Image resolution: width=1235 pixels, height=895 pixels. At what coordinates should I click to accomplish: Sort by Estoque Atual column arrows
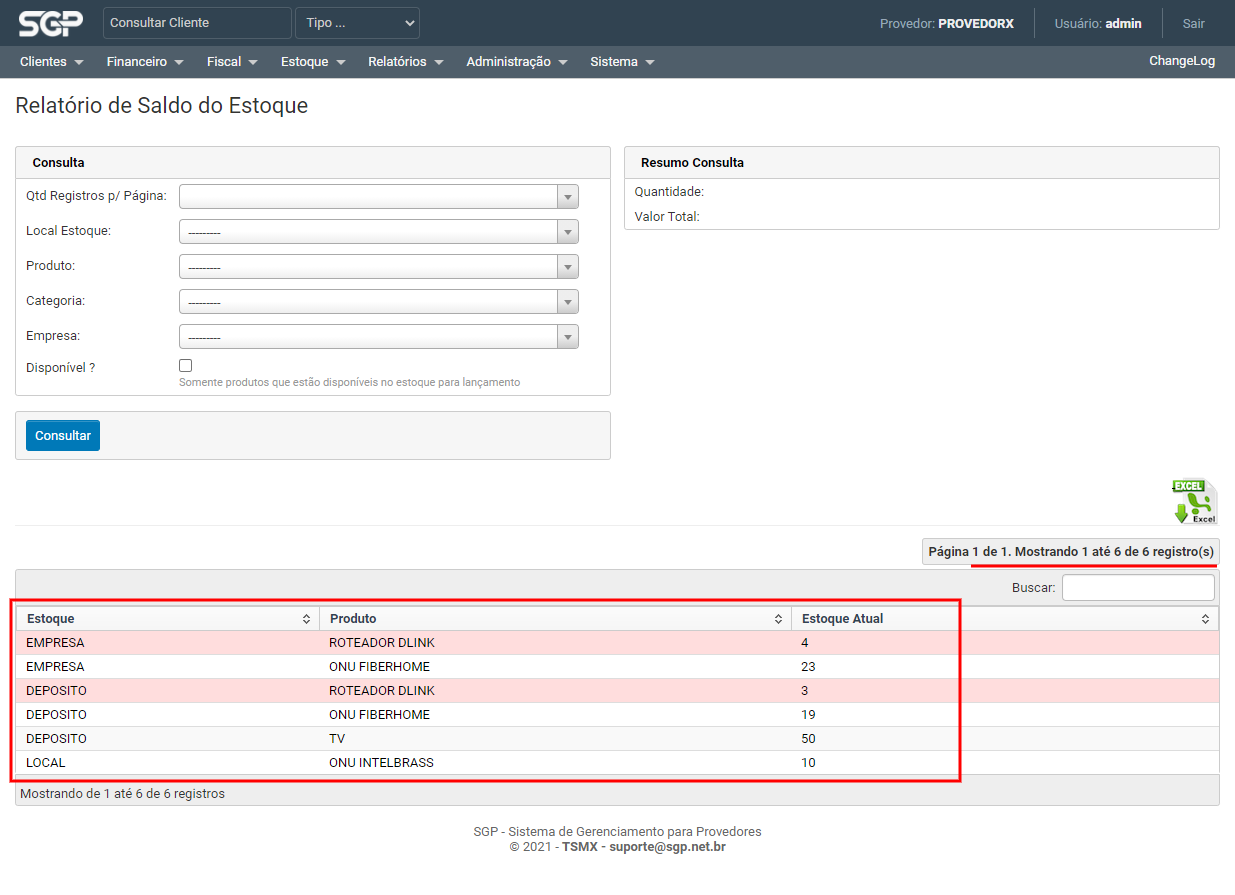click(x=1205, y=619)
